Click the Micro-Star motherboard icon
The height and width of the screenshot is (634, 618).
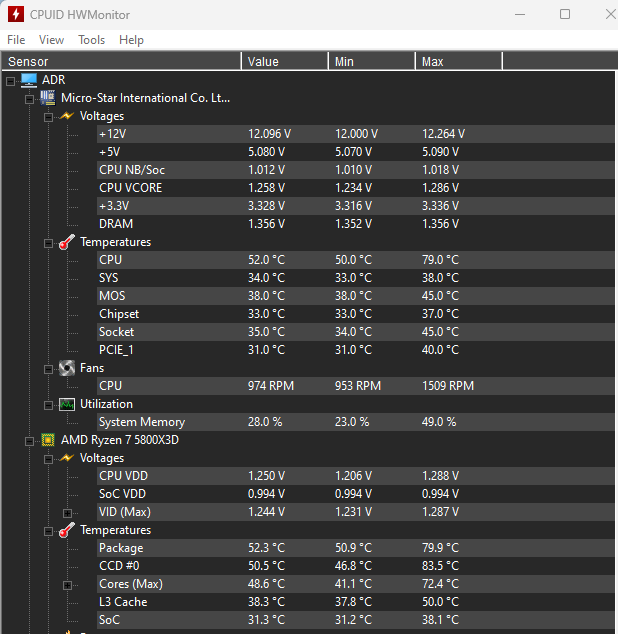48,98
